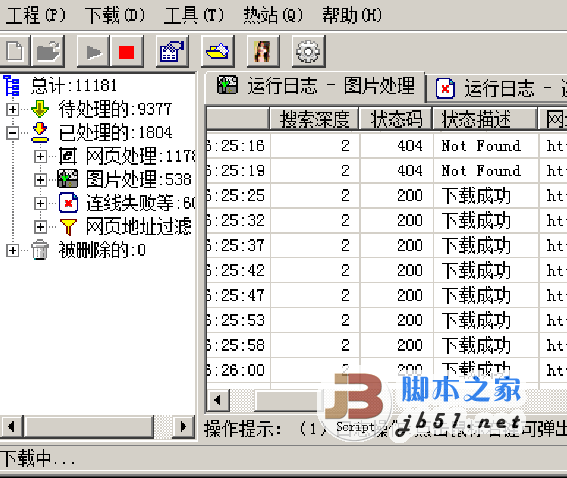
Task: Click 下载成功 in the 6:25:42 row
Action: click(x=476, y=270)
